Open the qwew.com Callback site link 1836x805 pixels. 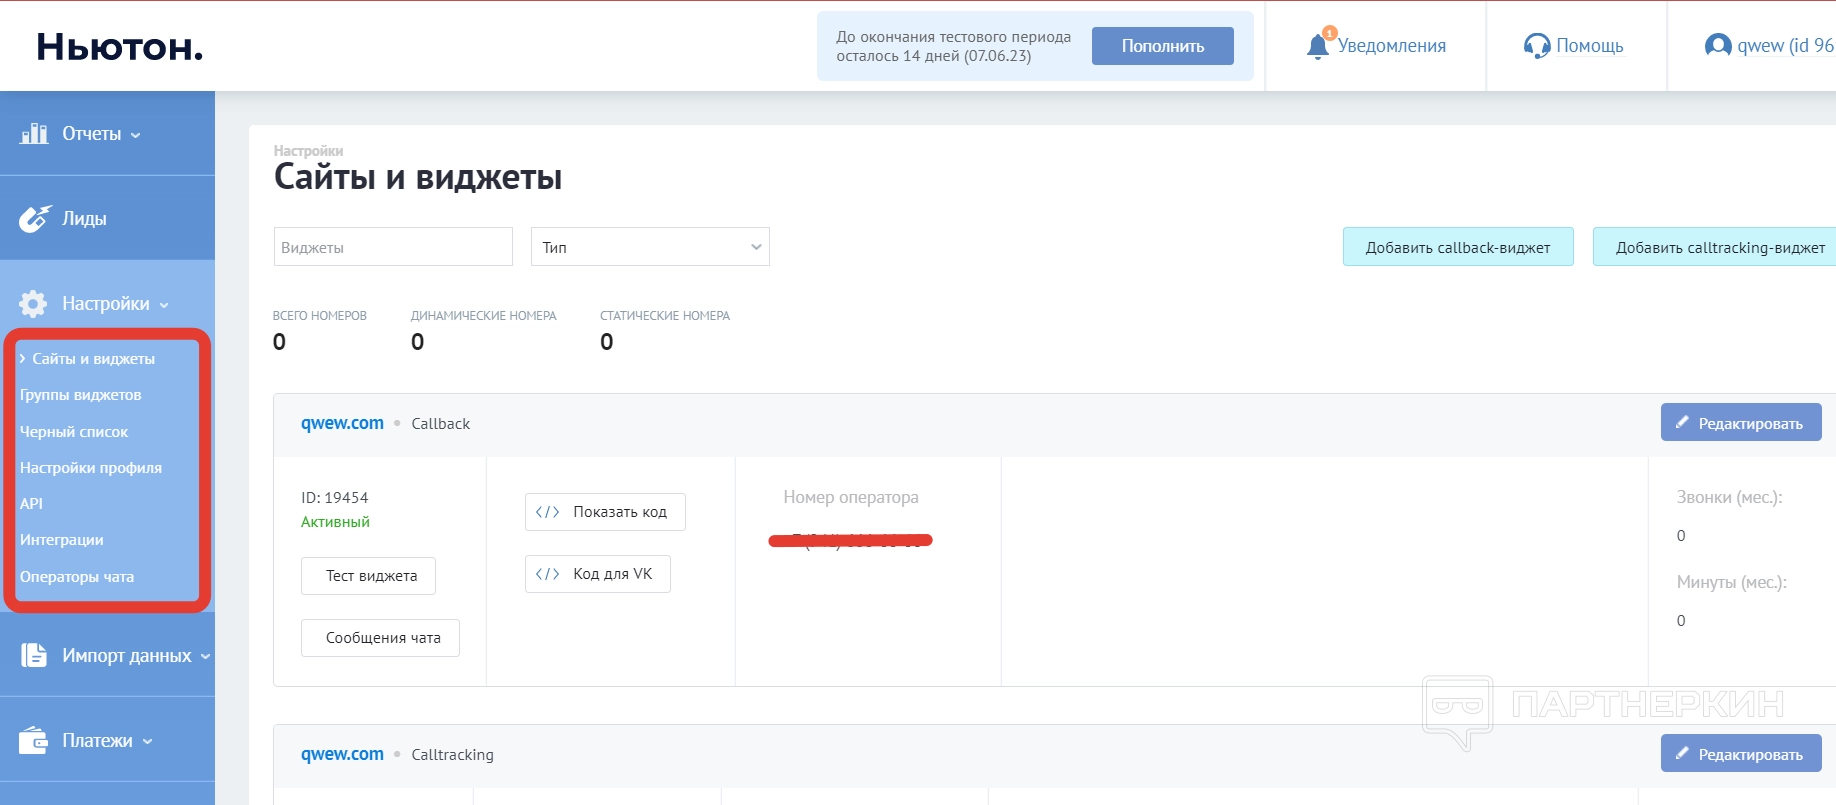[342, 423]
